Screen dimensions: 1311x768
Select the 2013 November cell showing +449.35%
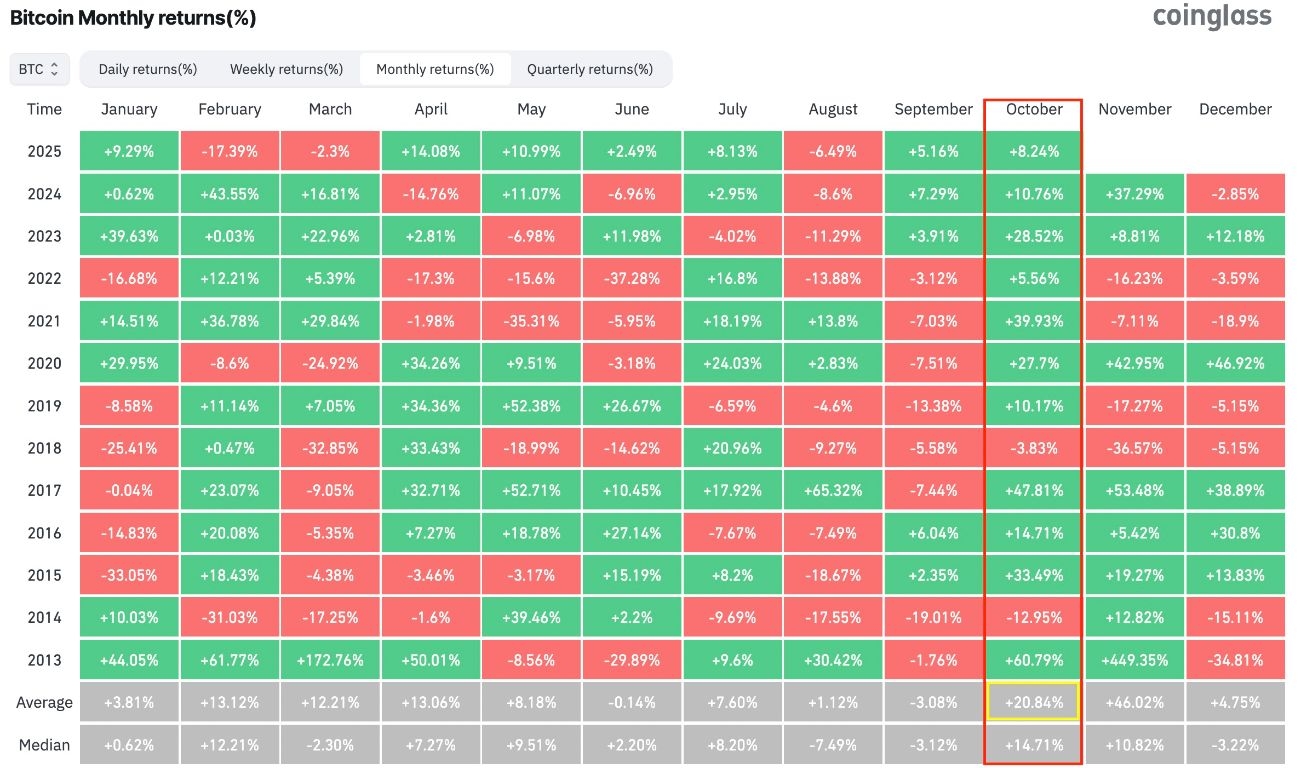click(x=1134, y=659)
